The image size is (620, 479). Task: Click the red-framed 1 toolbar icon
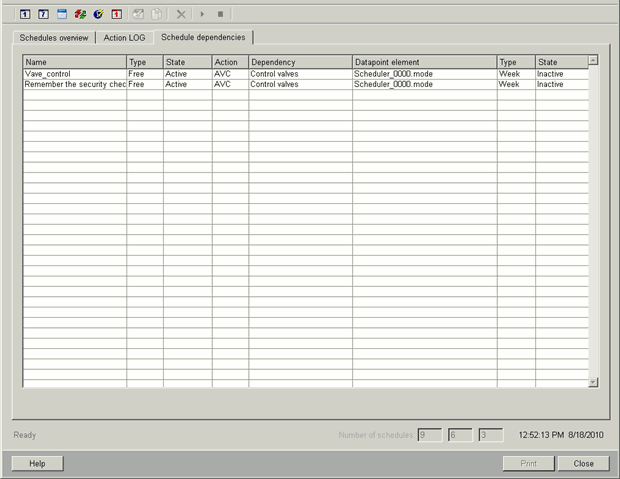(x=116, y=14)
